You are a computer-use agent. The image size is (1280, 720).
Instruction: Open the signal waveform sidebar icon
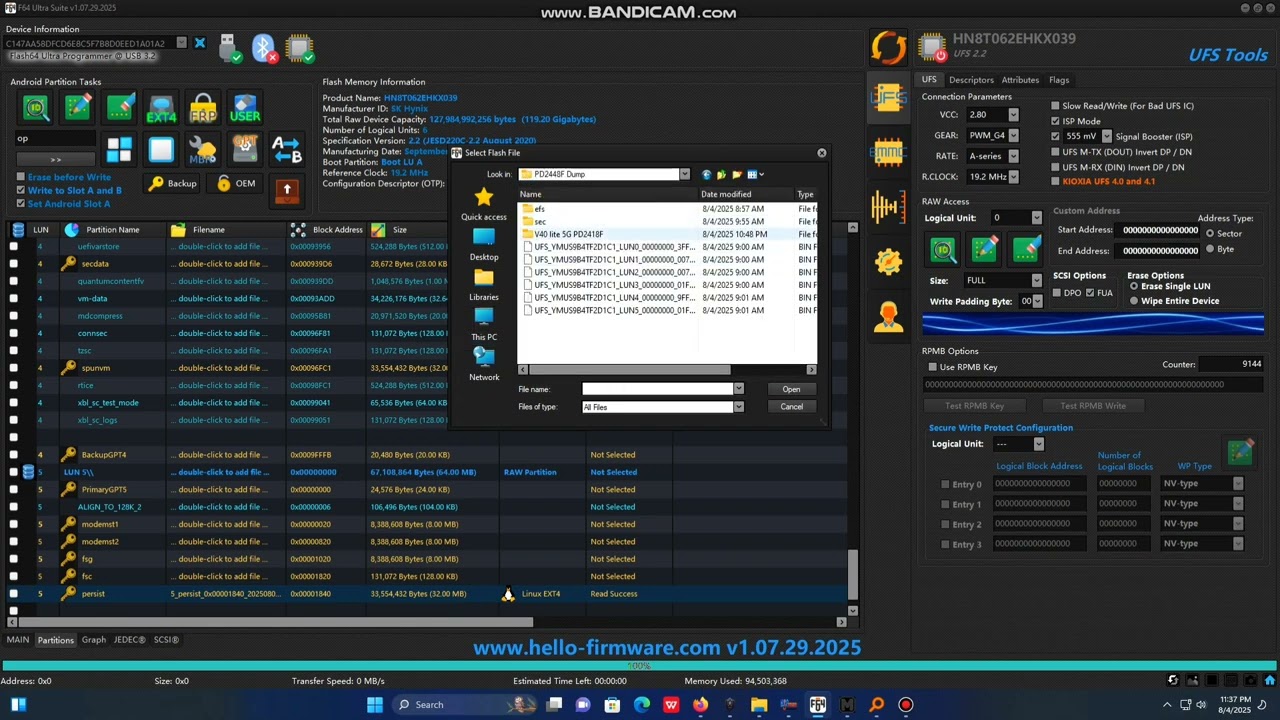tap(888, 206)
